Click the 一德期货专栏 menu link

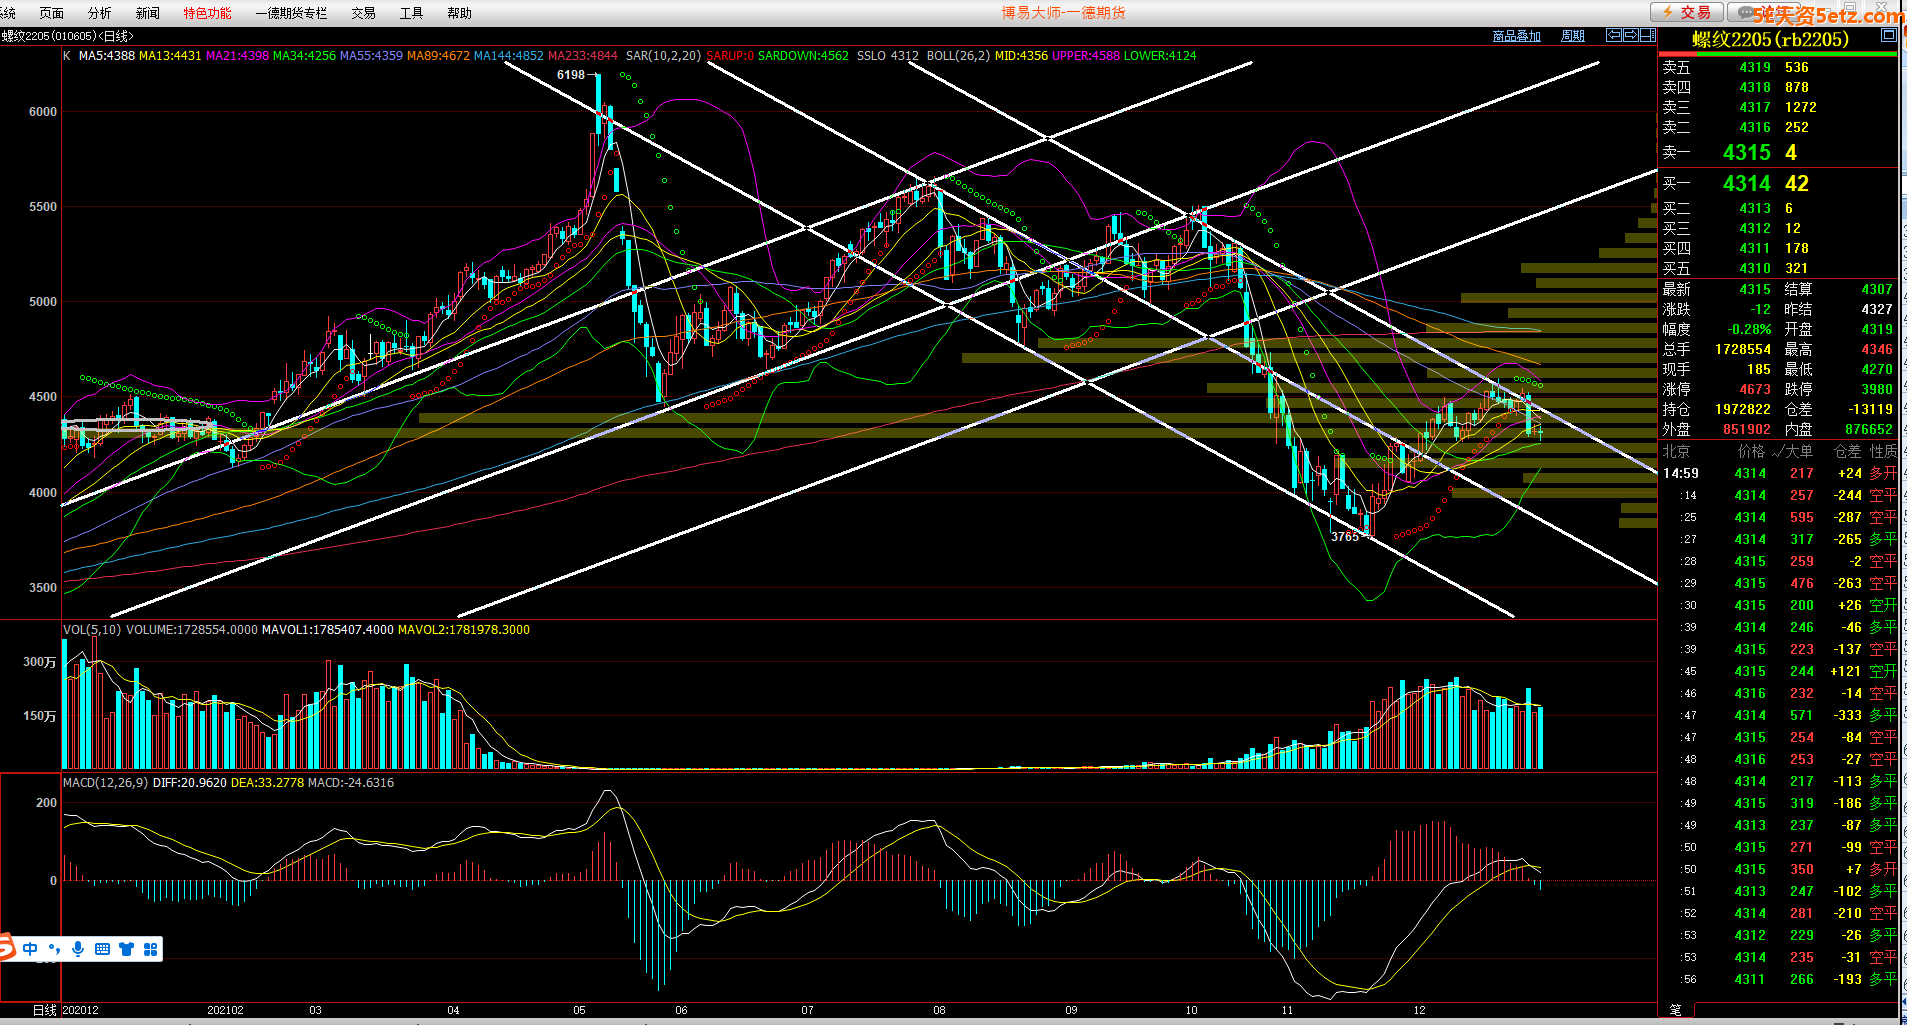(x=291, y=13)
